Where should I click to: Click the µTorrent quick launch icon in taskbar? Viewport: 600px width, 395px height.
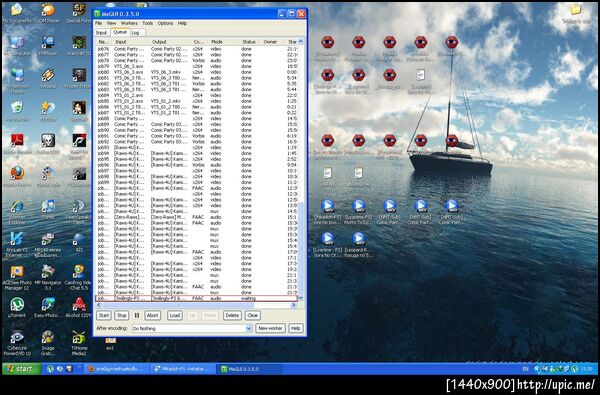(50, 369)
